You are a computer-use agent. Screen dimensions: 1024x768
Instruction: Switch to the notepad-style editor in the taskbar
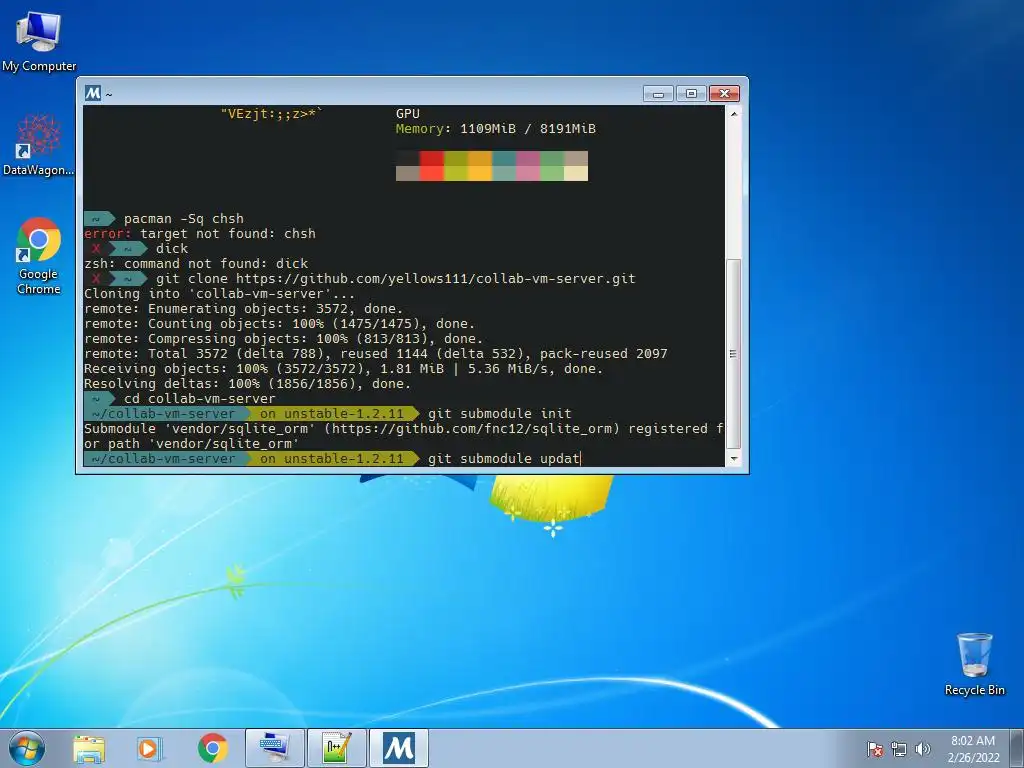pos(336,748)
